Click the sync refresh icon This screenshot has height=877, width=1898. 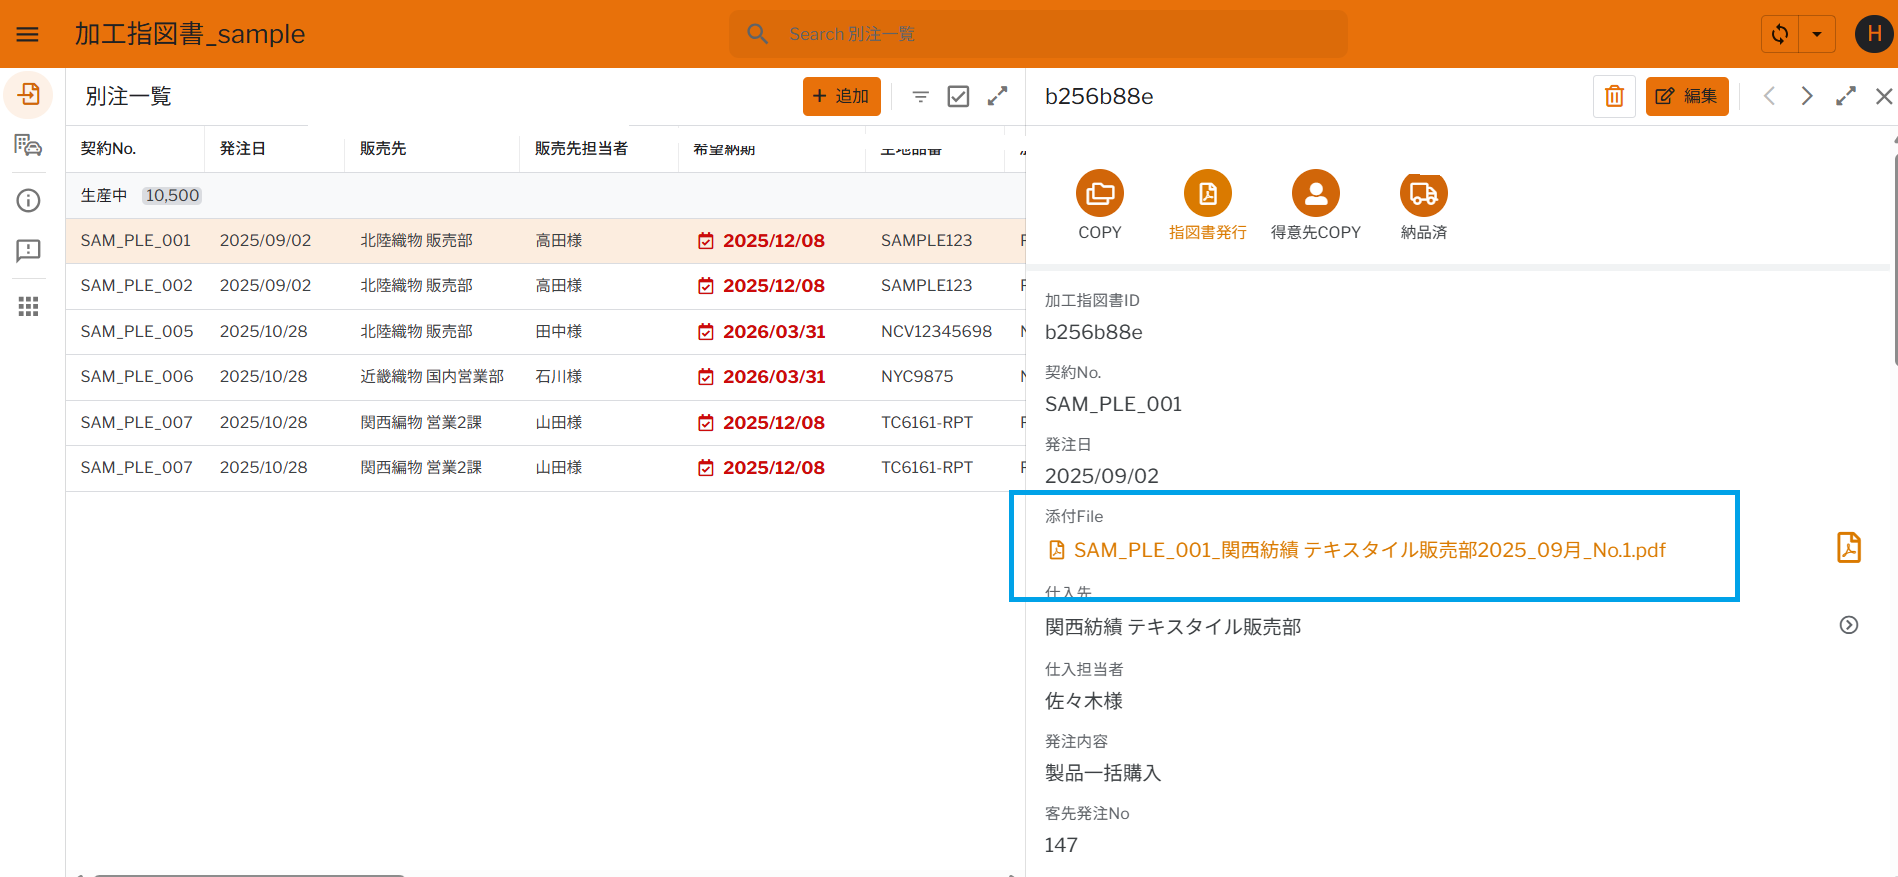(x=1780, y=34)
